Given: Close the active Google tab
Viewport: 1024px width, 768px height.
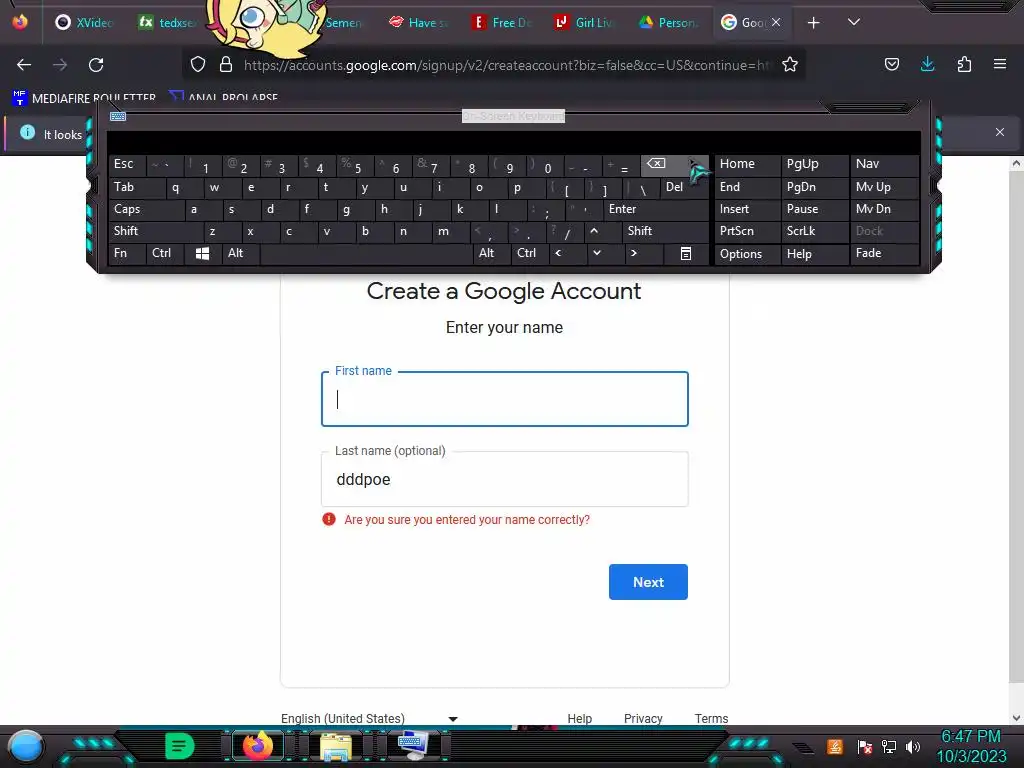Looking at the screenshot, I should [776, 22].
